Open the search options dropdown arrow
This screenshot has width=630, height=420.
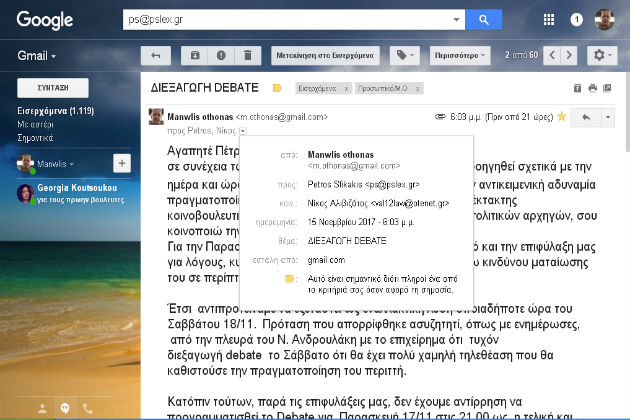tap(456, 20)
